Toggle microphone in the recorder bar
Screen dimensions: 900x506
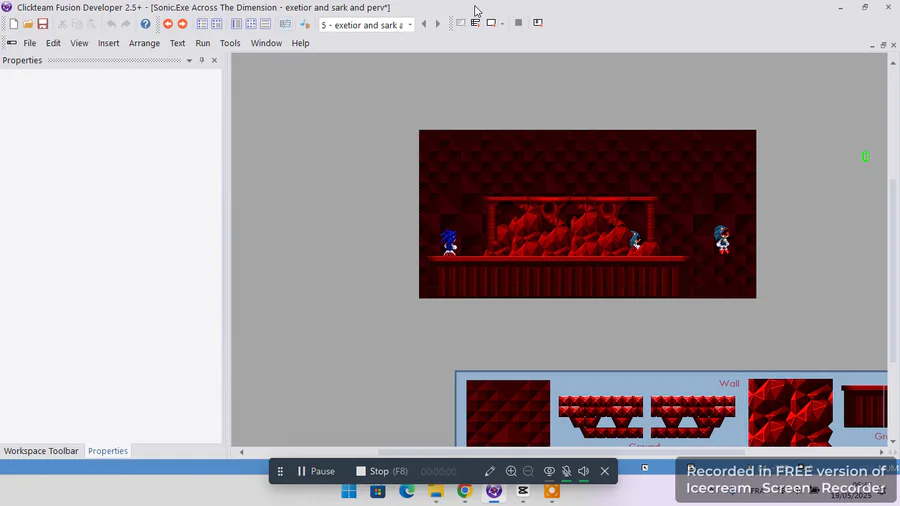coord(567,471)
